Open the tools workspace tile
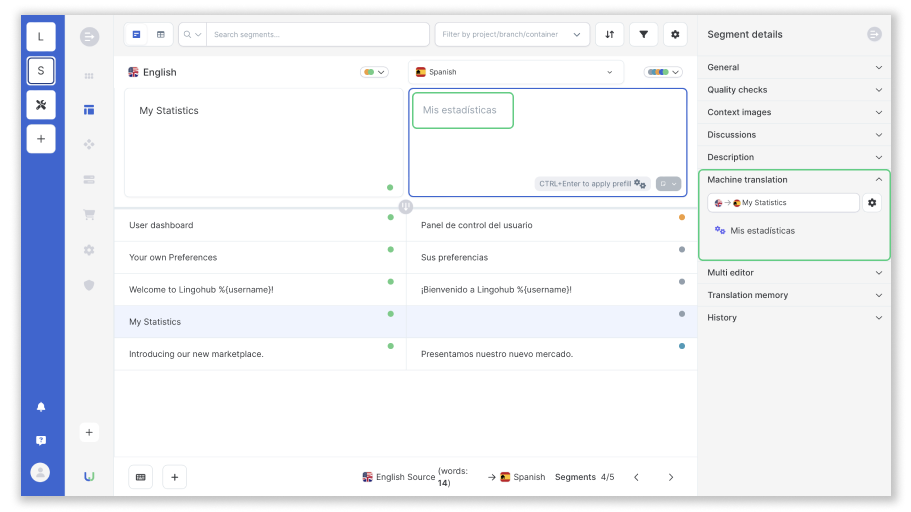 tap(41, 105)
